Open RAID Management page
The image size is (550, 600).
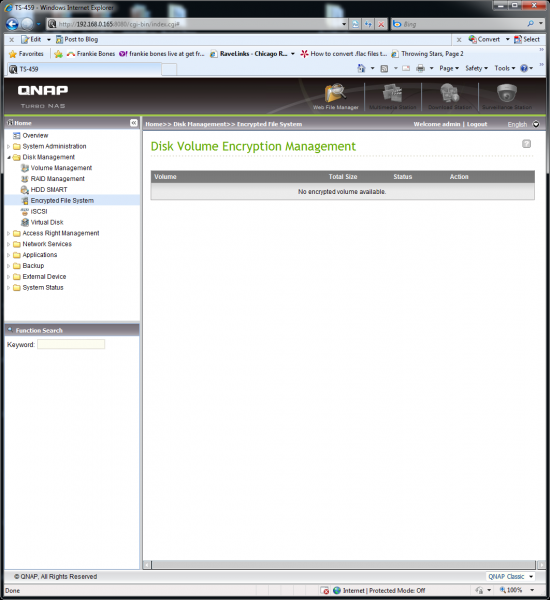[57, 179]
